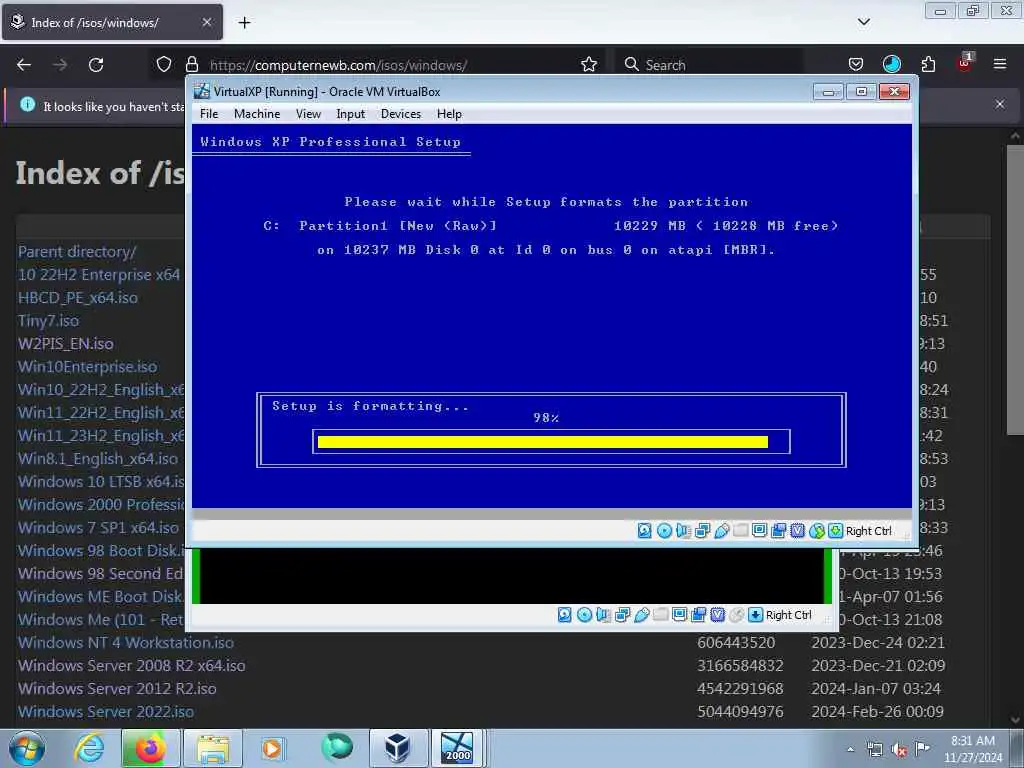Click USB indicator in background VM status bar
This screenshot has height=768, width=1024.
tap(641, 615)
